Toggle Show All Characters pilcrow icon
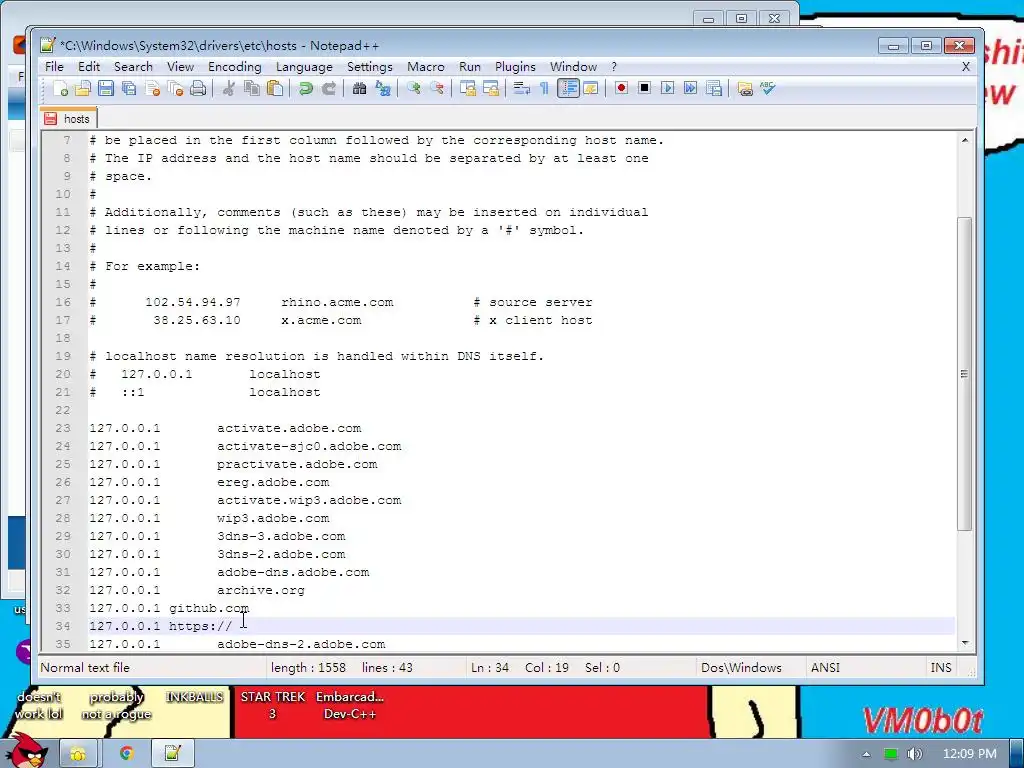Viewport: 1024px width, 768px height. pyautogui.click(x=544, y=89)
